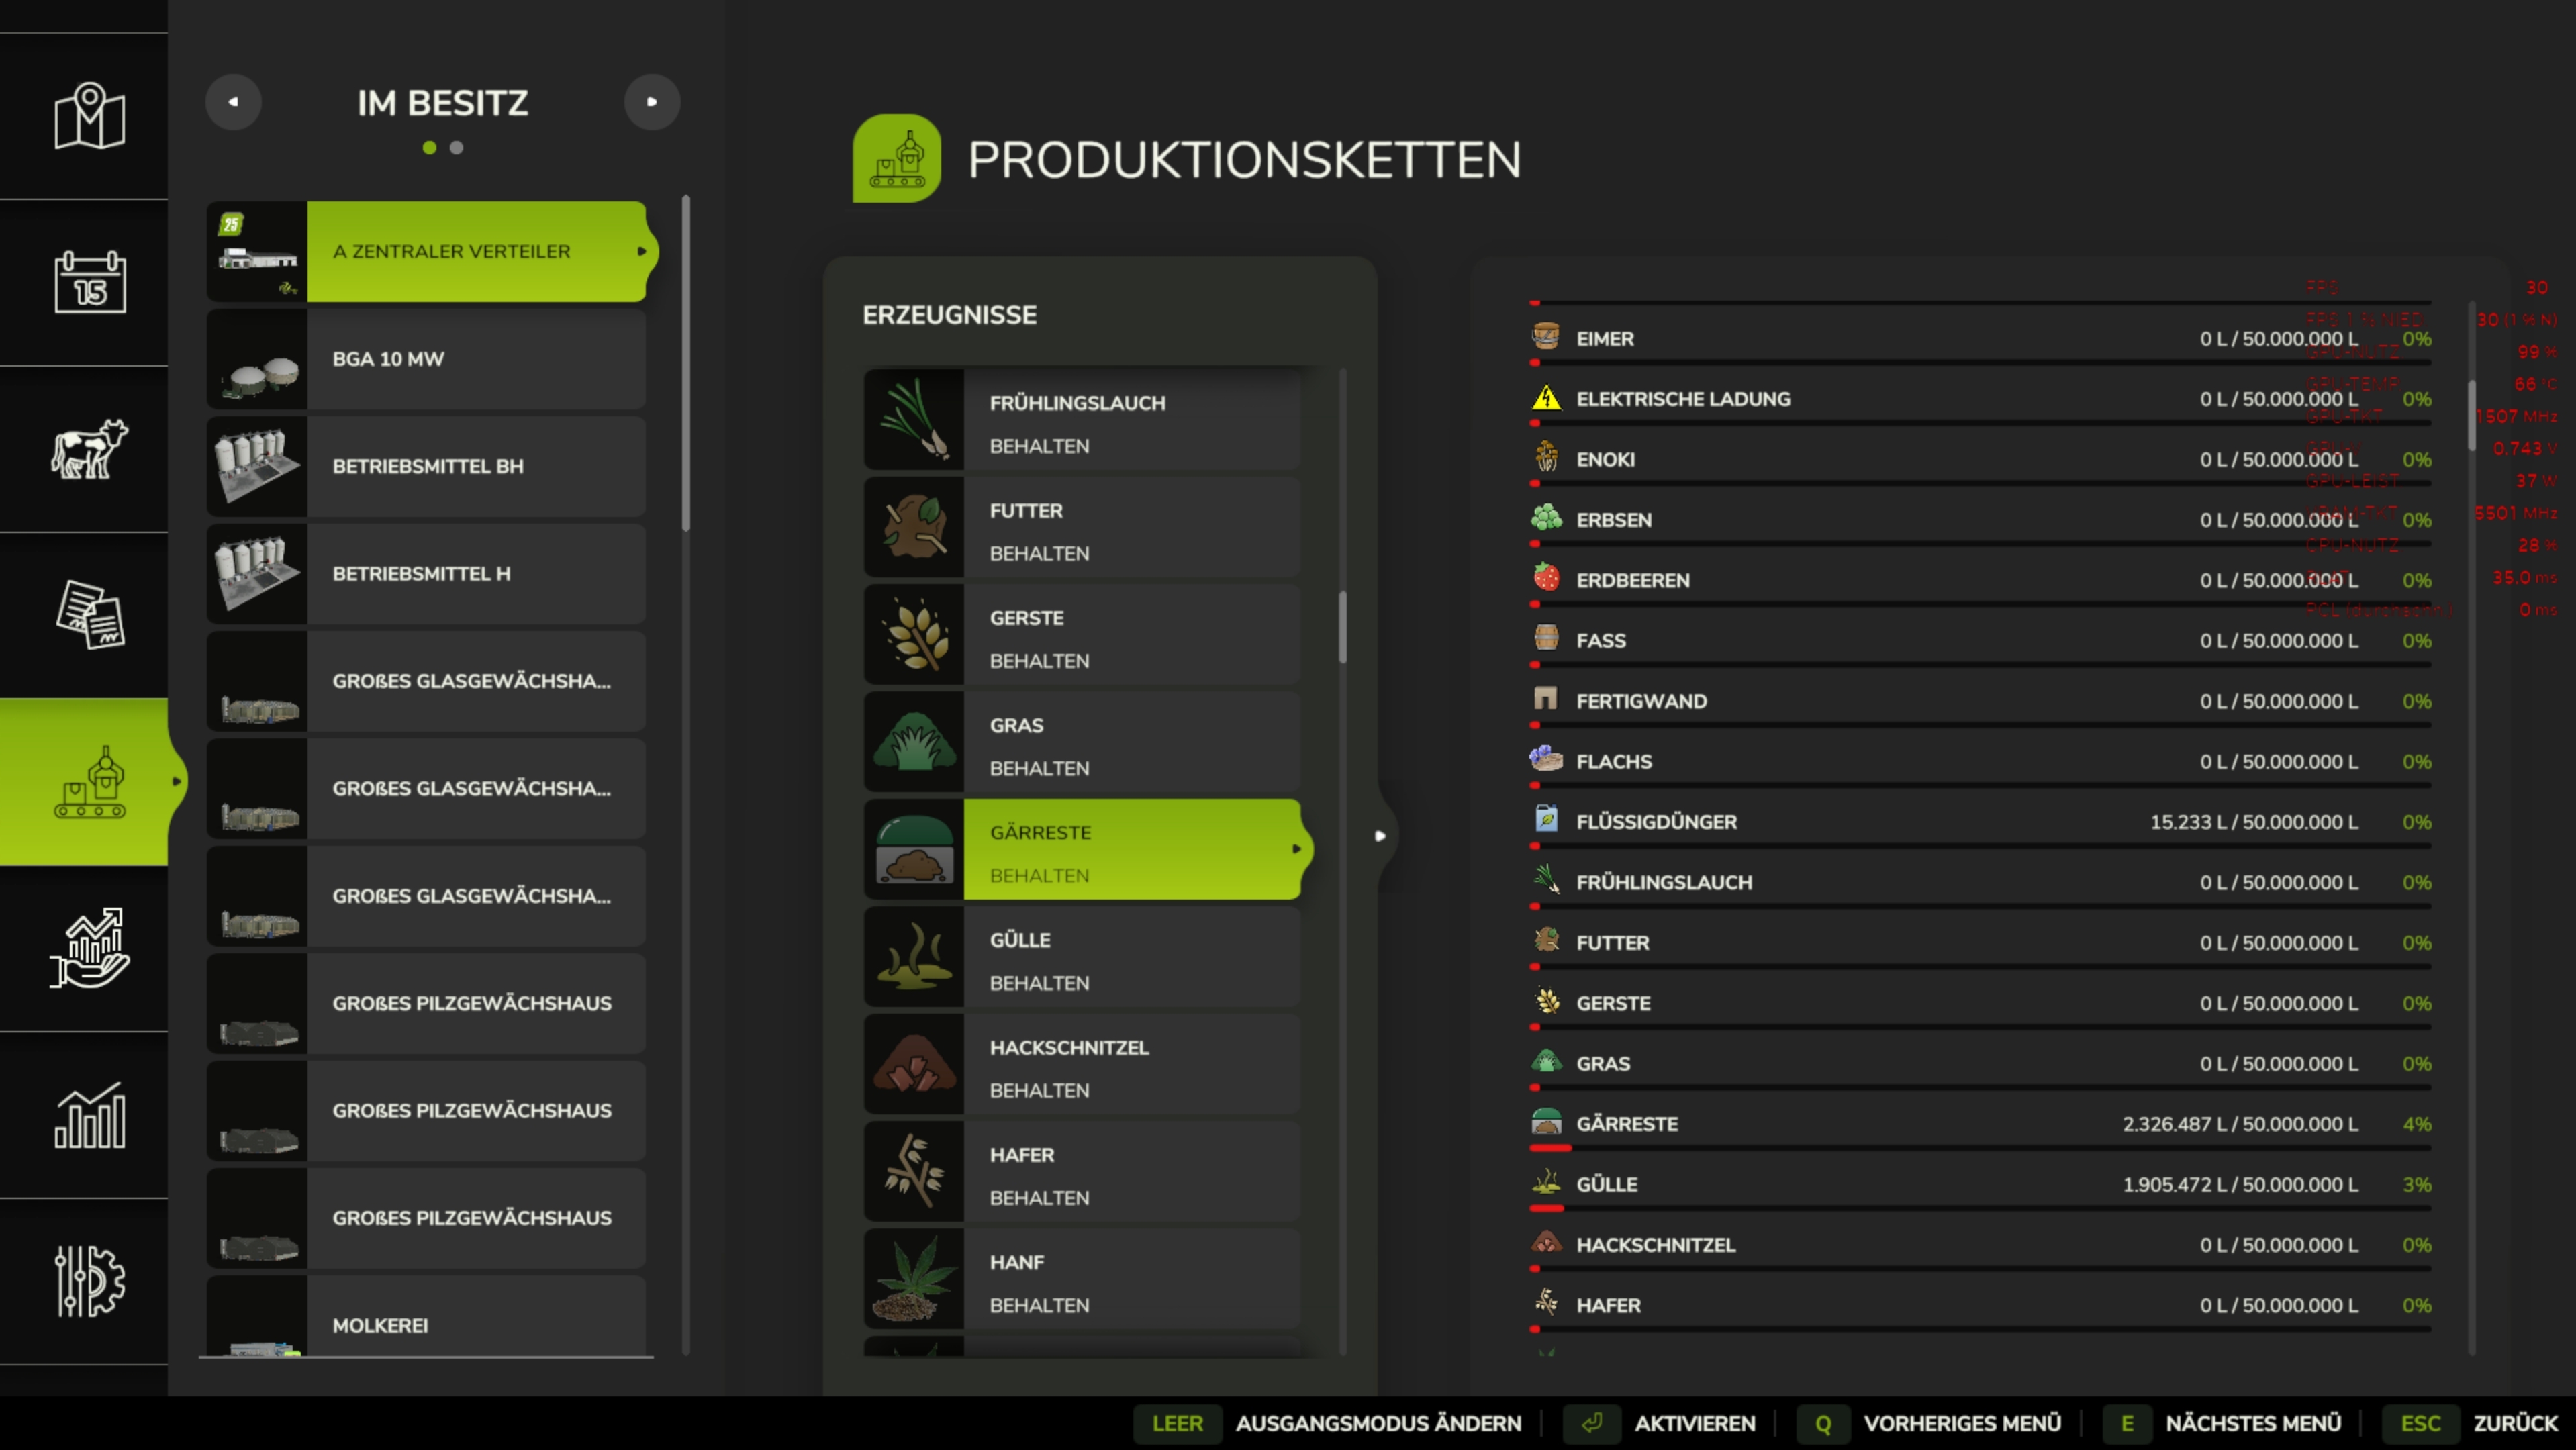Go to next category right arrow
Image resolution: width=2576 pixels, height=1450 pixels.
point(651,102)
